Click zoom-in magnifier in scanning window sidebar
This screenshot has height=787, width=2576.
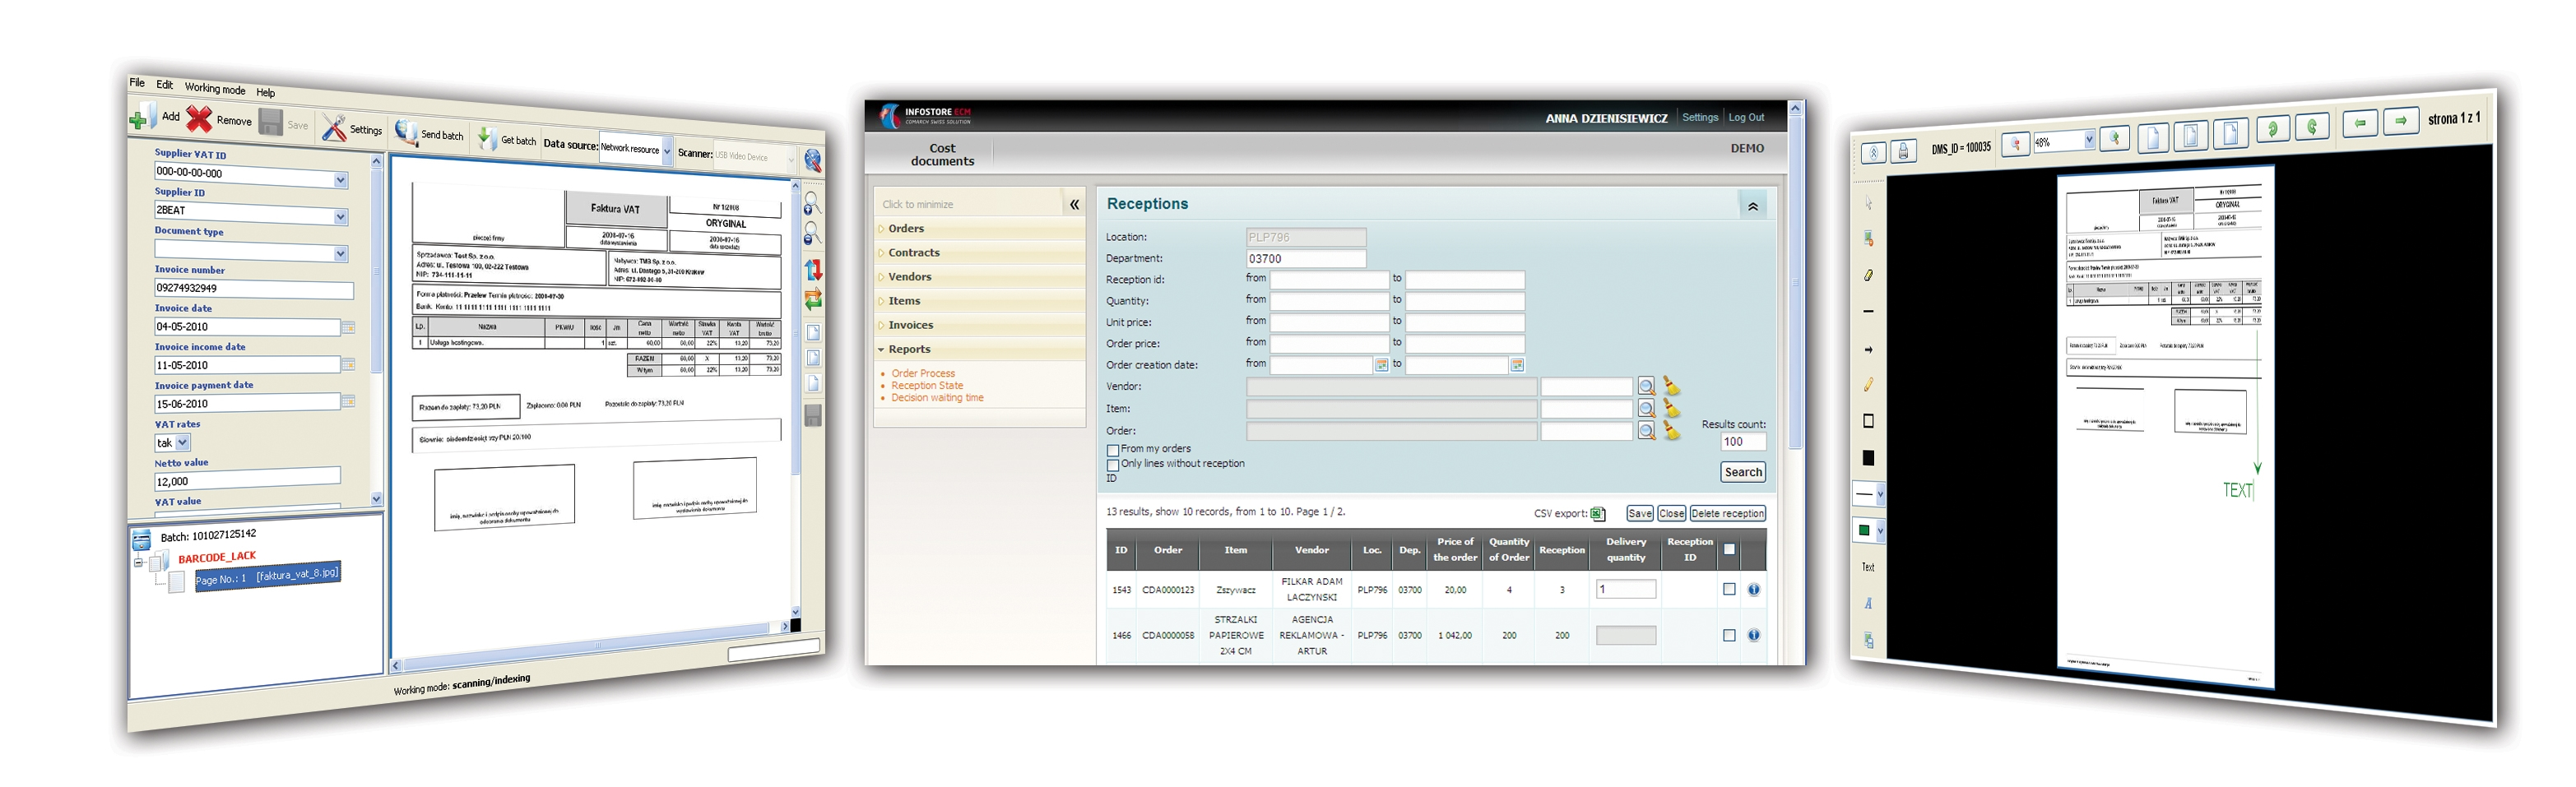(812, 204)
